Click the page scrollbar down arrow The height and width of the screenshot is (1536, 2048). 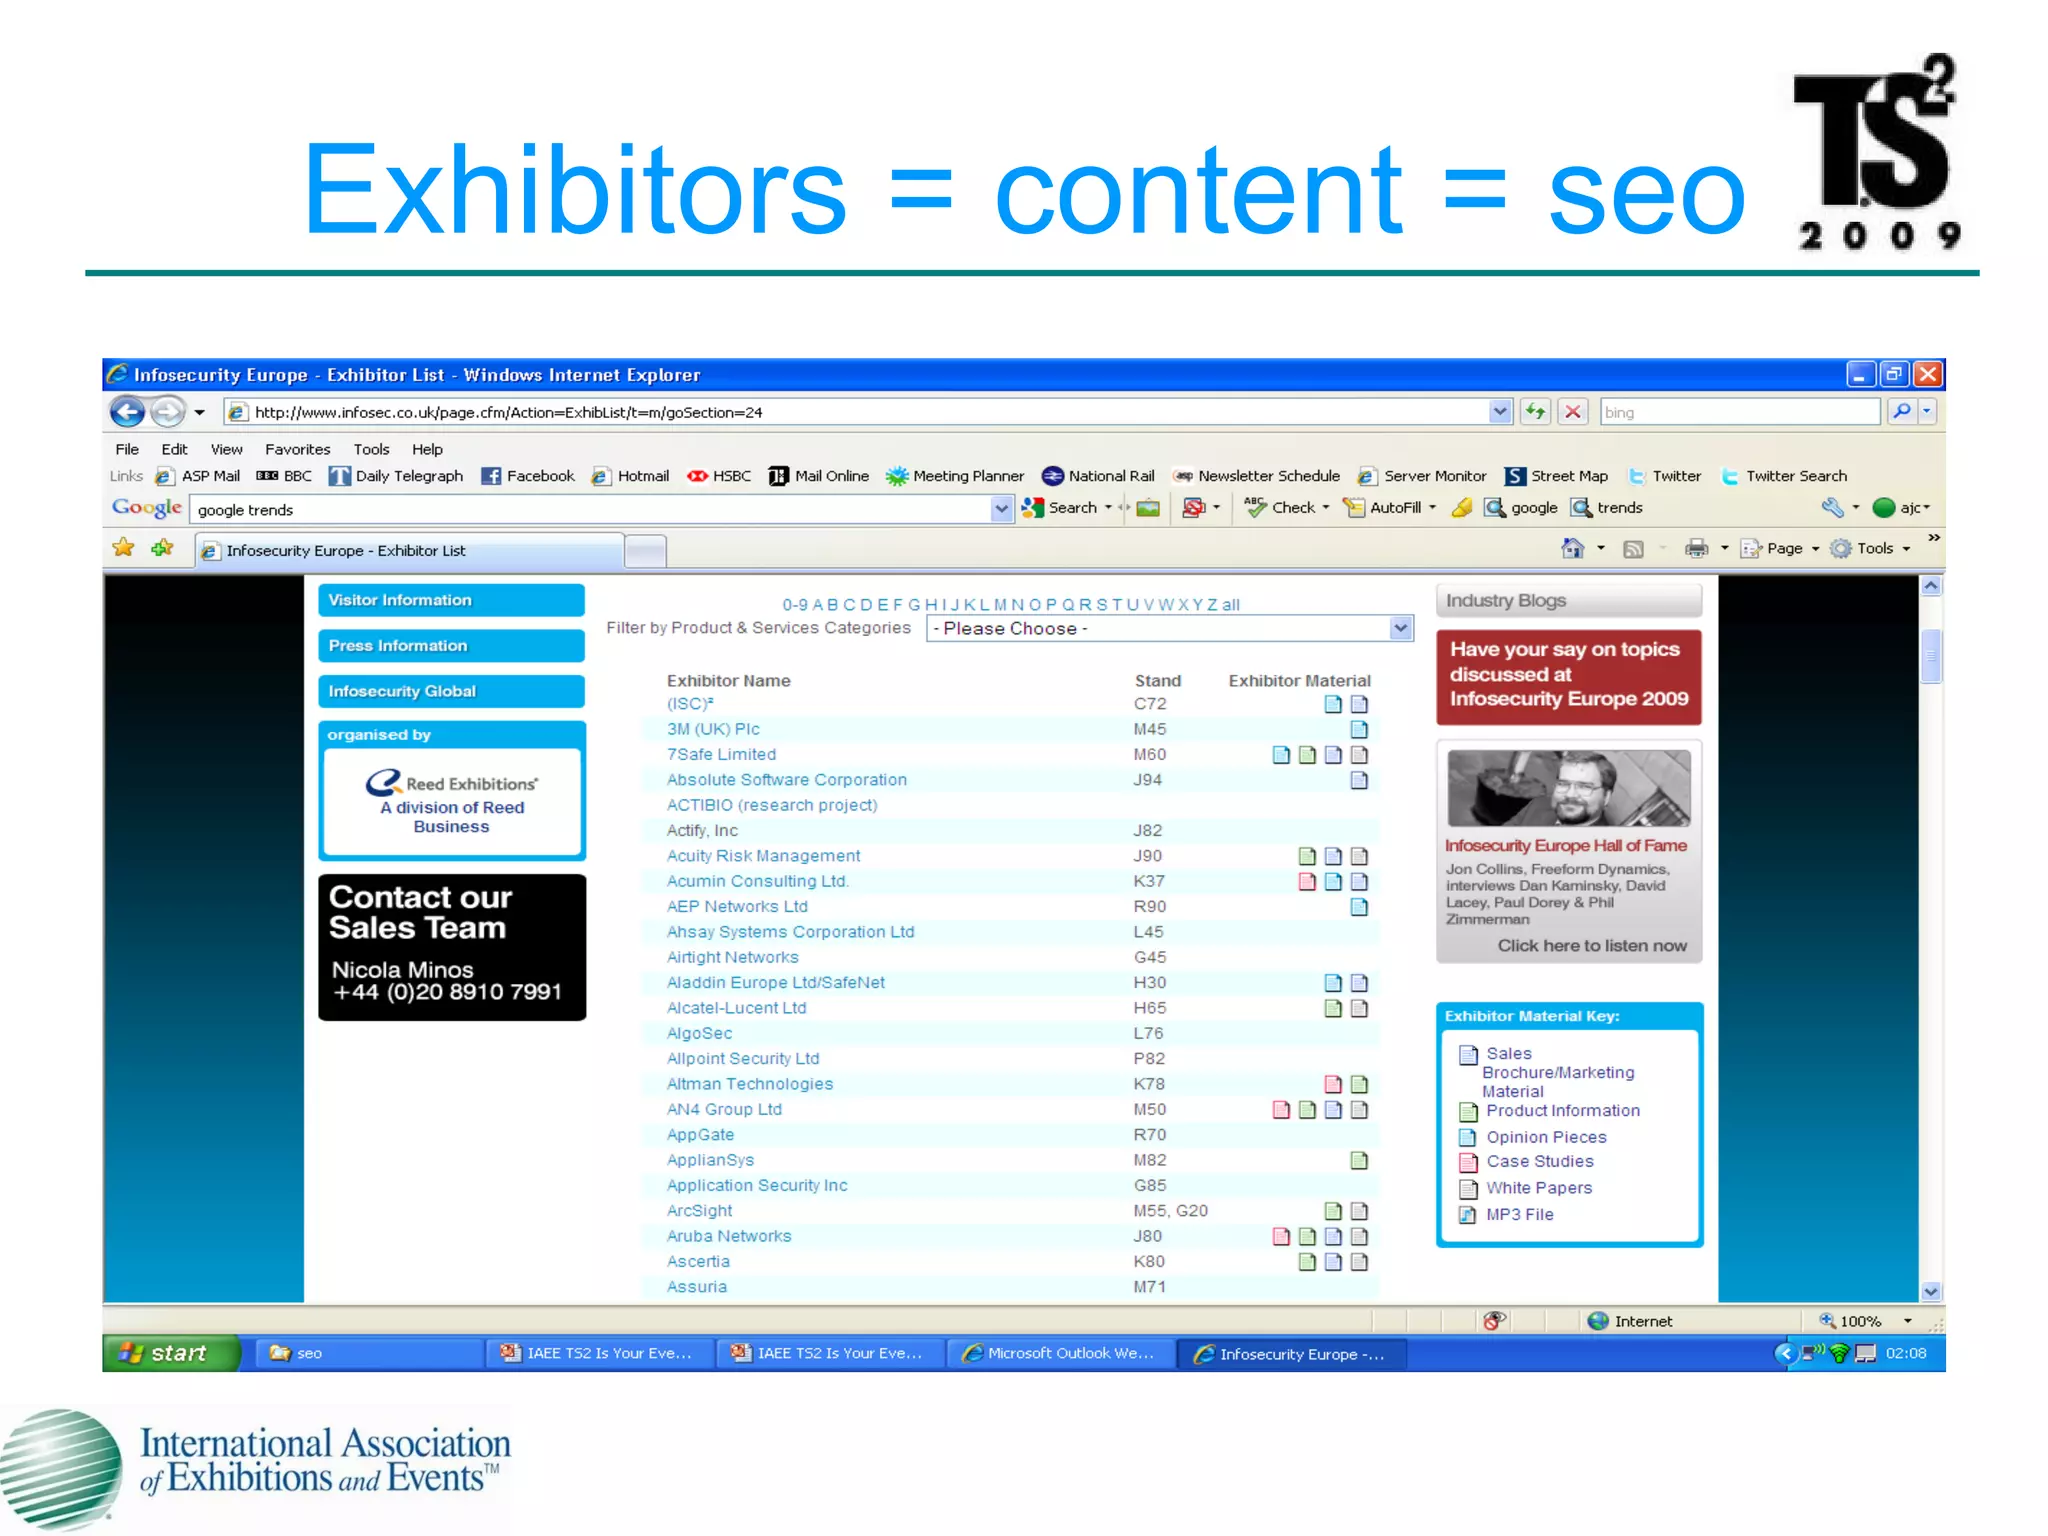(1931, 1291)
